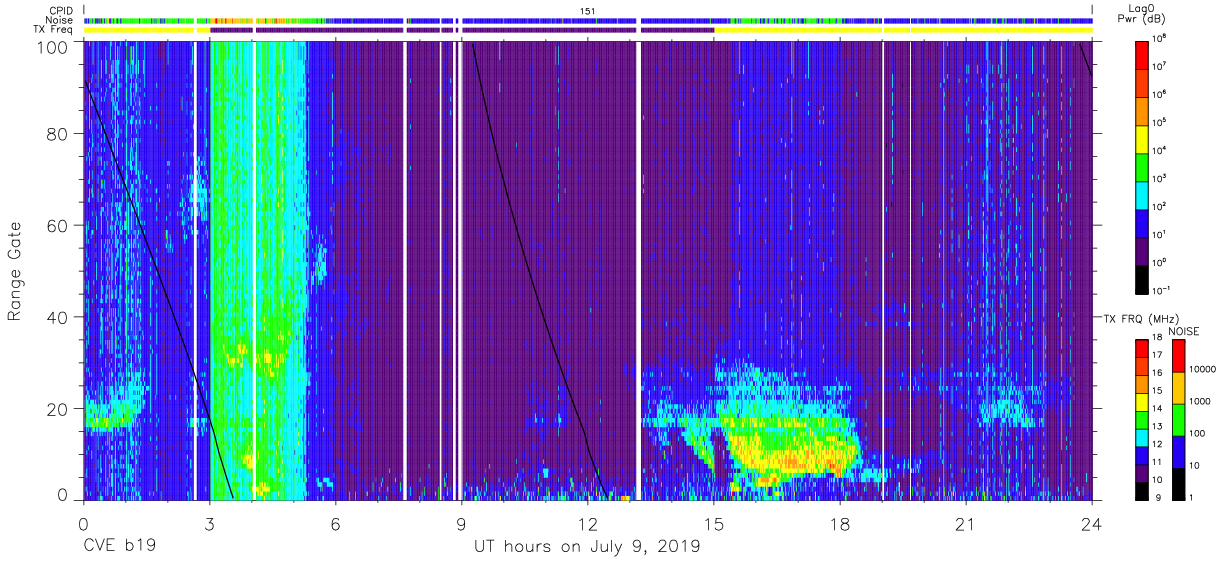
Task: Click the x-axis tick label 3
Action: pyautogui.click(x=210, y=523)
